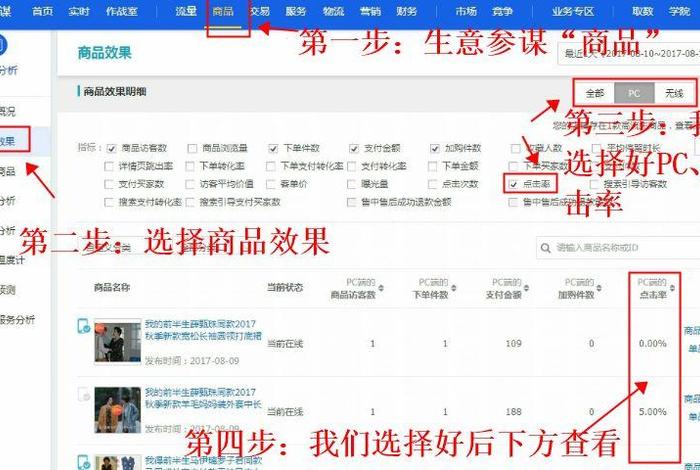
Task: Check 支付转化率 checkbox
Action: point(351,166)
